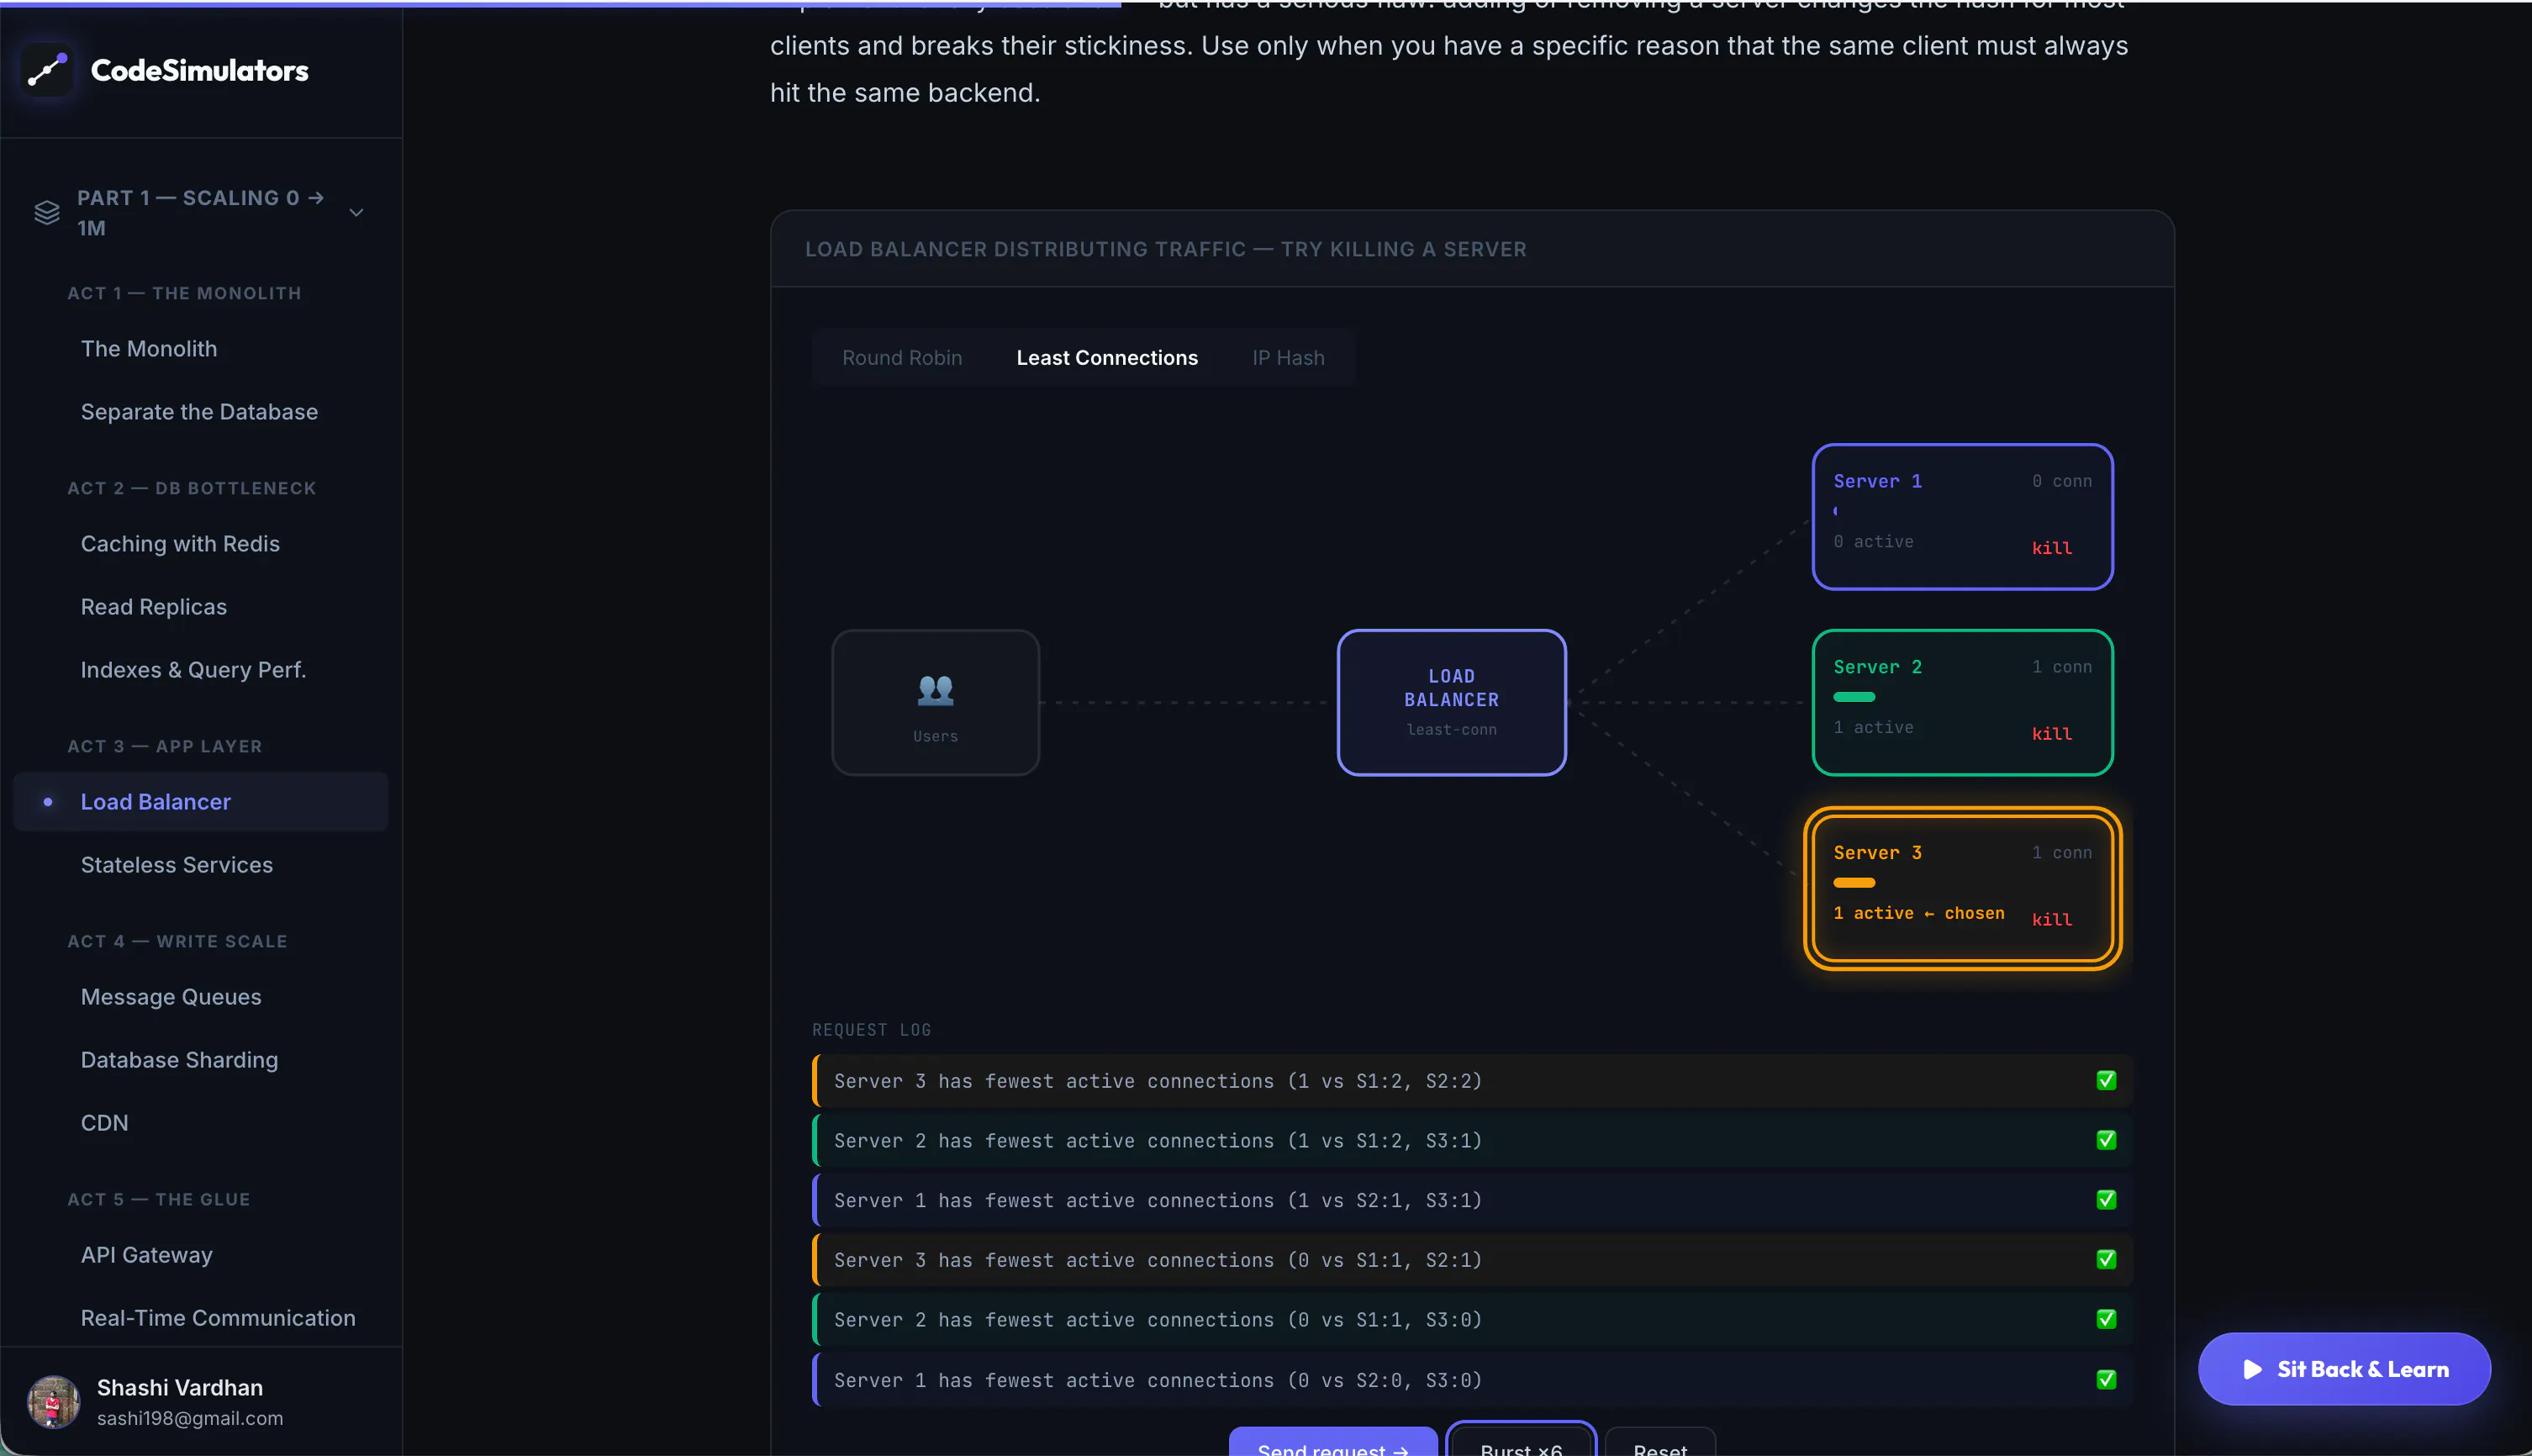This screenshot has height=1456, width=2532.
Task: Click the Load Balancer node
Action: [x=1451, y=702]
